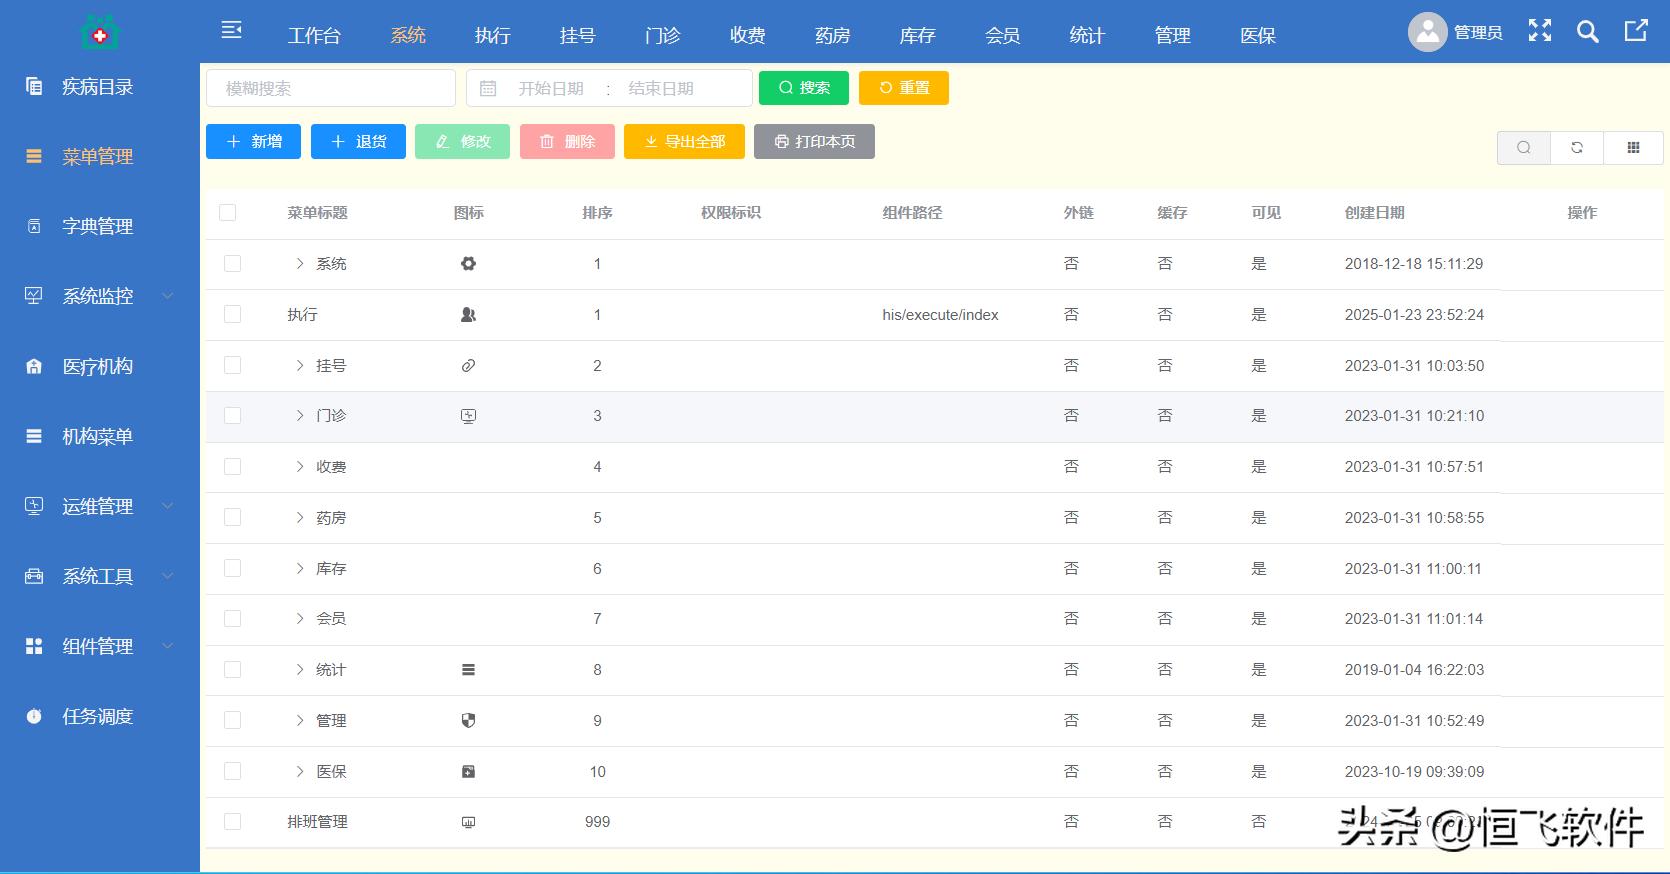Switch to 医保 top menu
The height and width of the screenshot is (874, 1670).
coord(1258,36)
